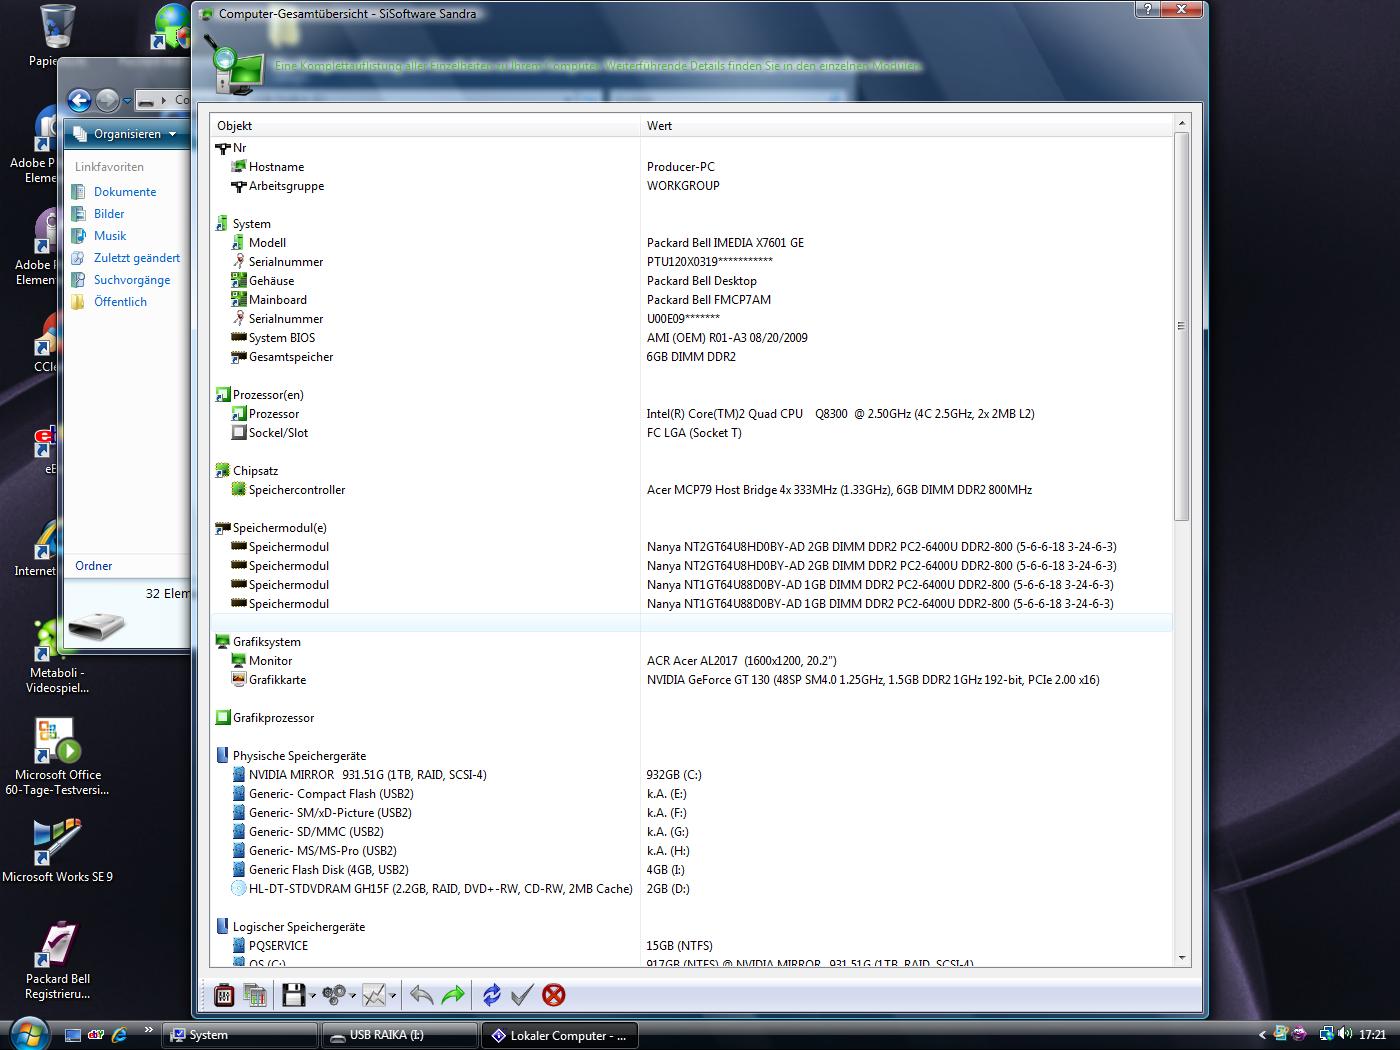Open Explorer recent pages dropdown arrow
This screenshot has width=1400, height=1050.
point(127,101)
